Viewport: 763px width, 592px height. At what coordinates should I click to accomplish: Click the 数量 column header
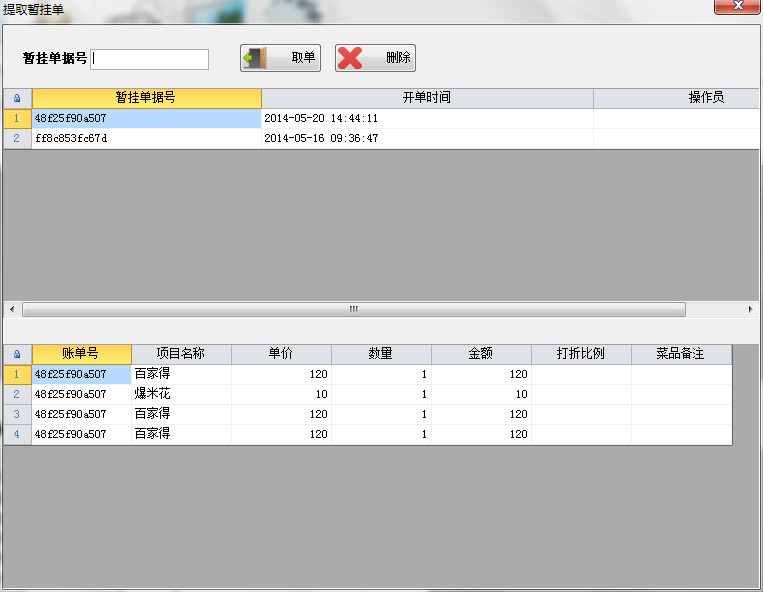pos(382,354)
